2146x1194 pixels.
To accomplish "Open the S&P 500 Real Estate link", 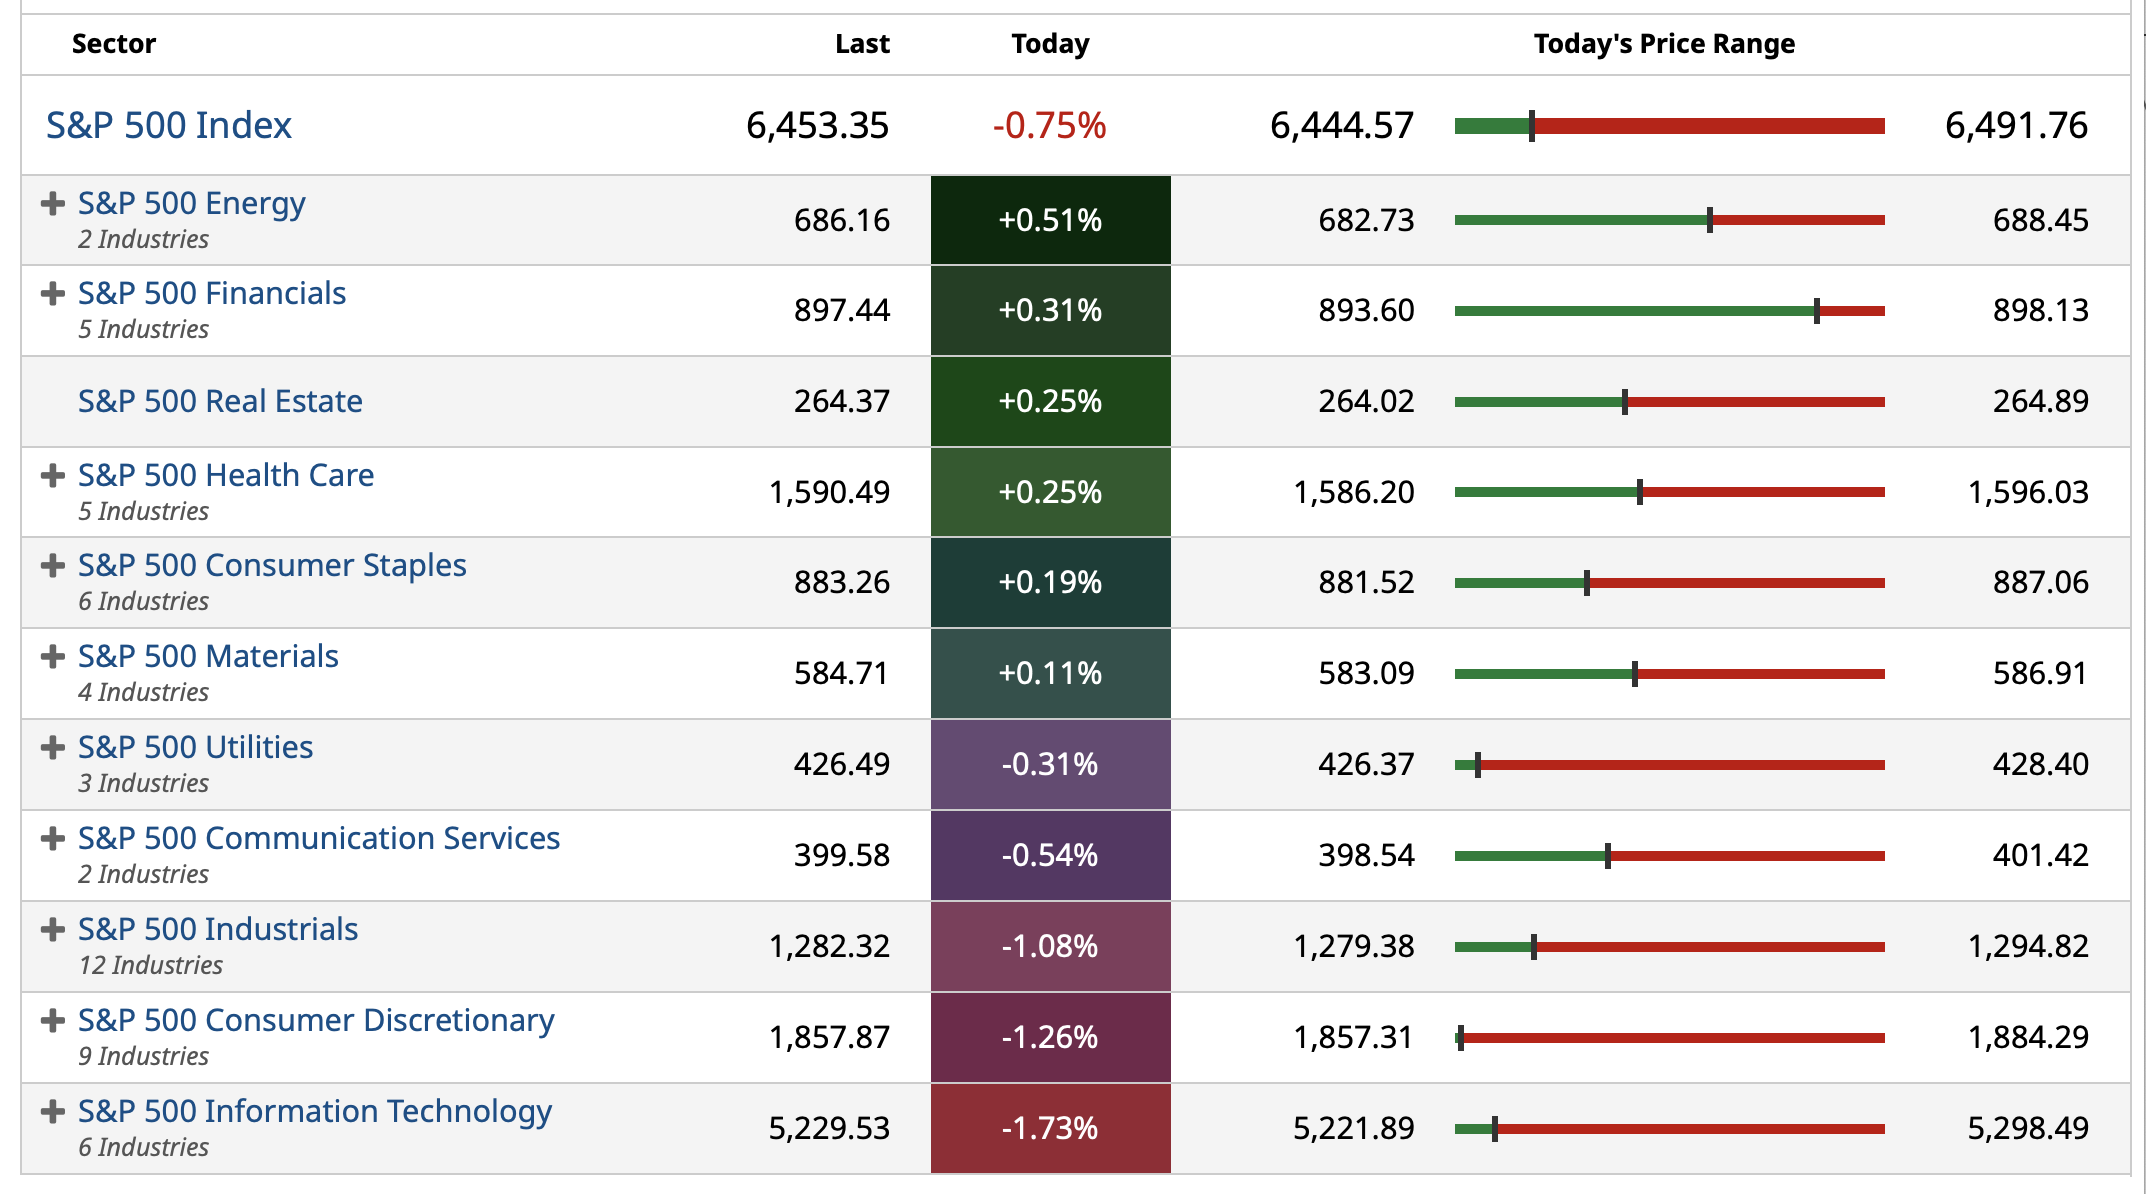I will [x=220, y=402].
